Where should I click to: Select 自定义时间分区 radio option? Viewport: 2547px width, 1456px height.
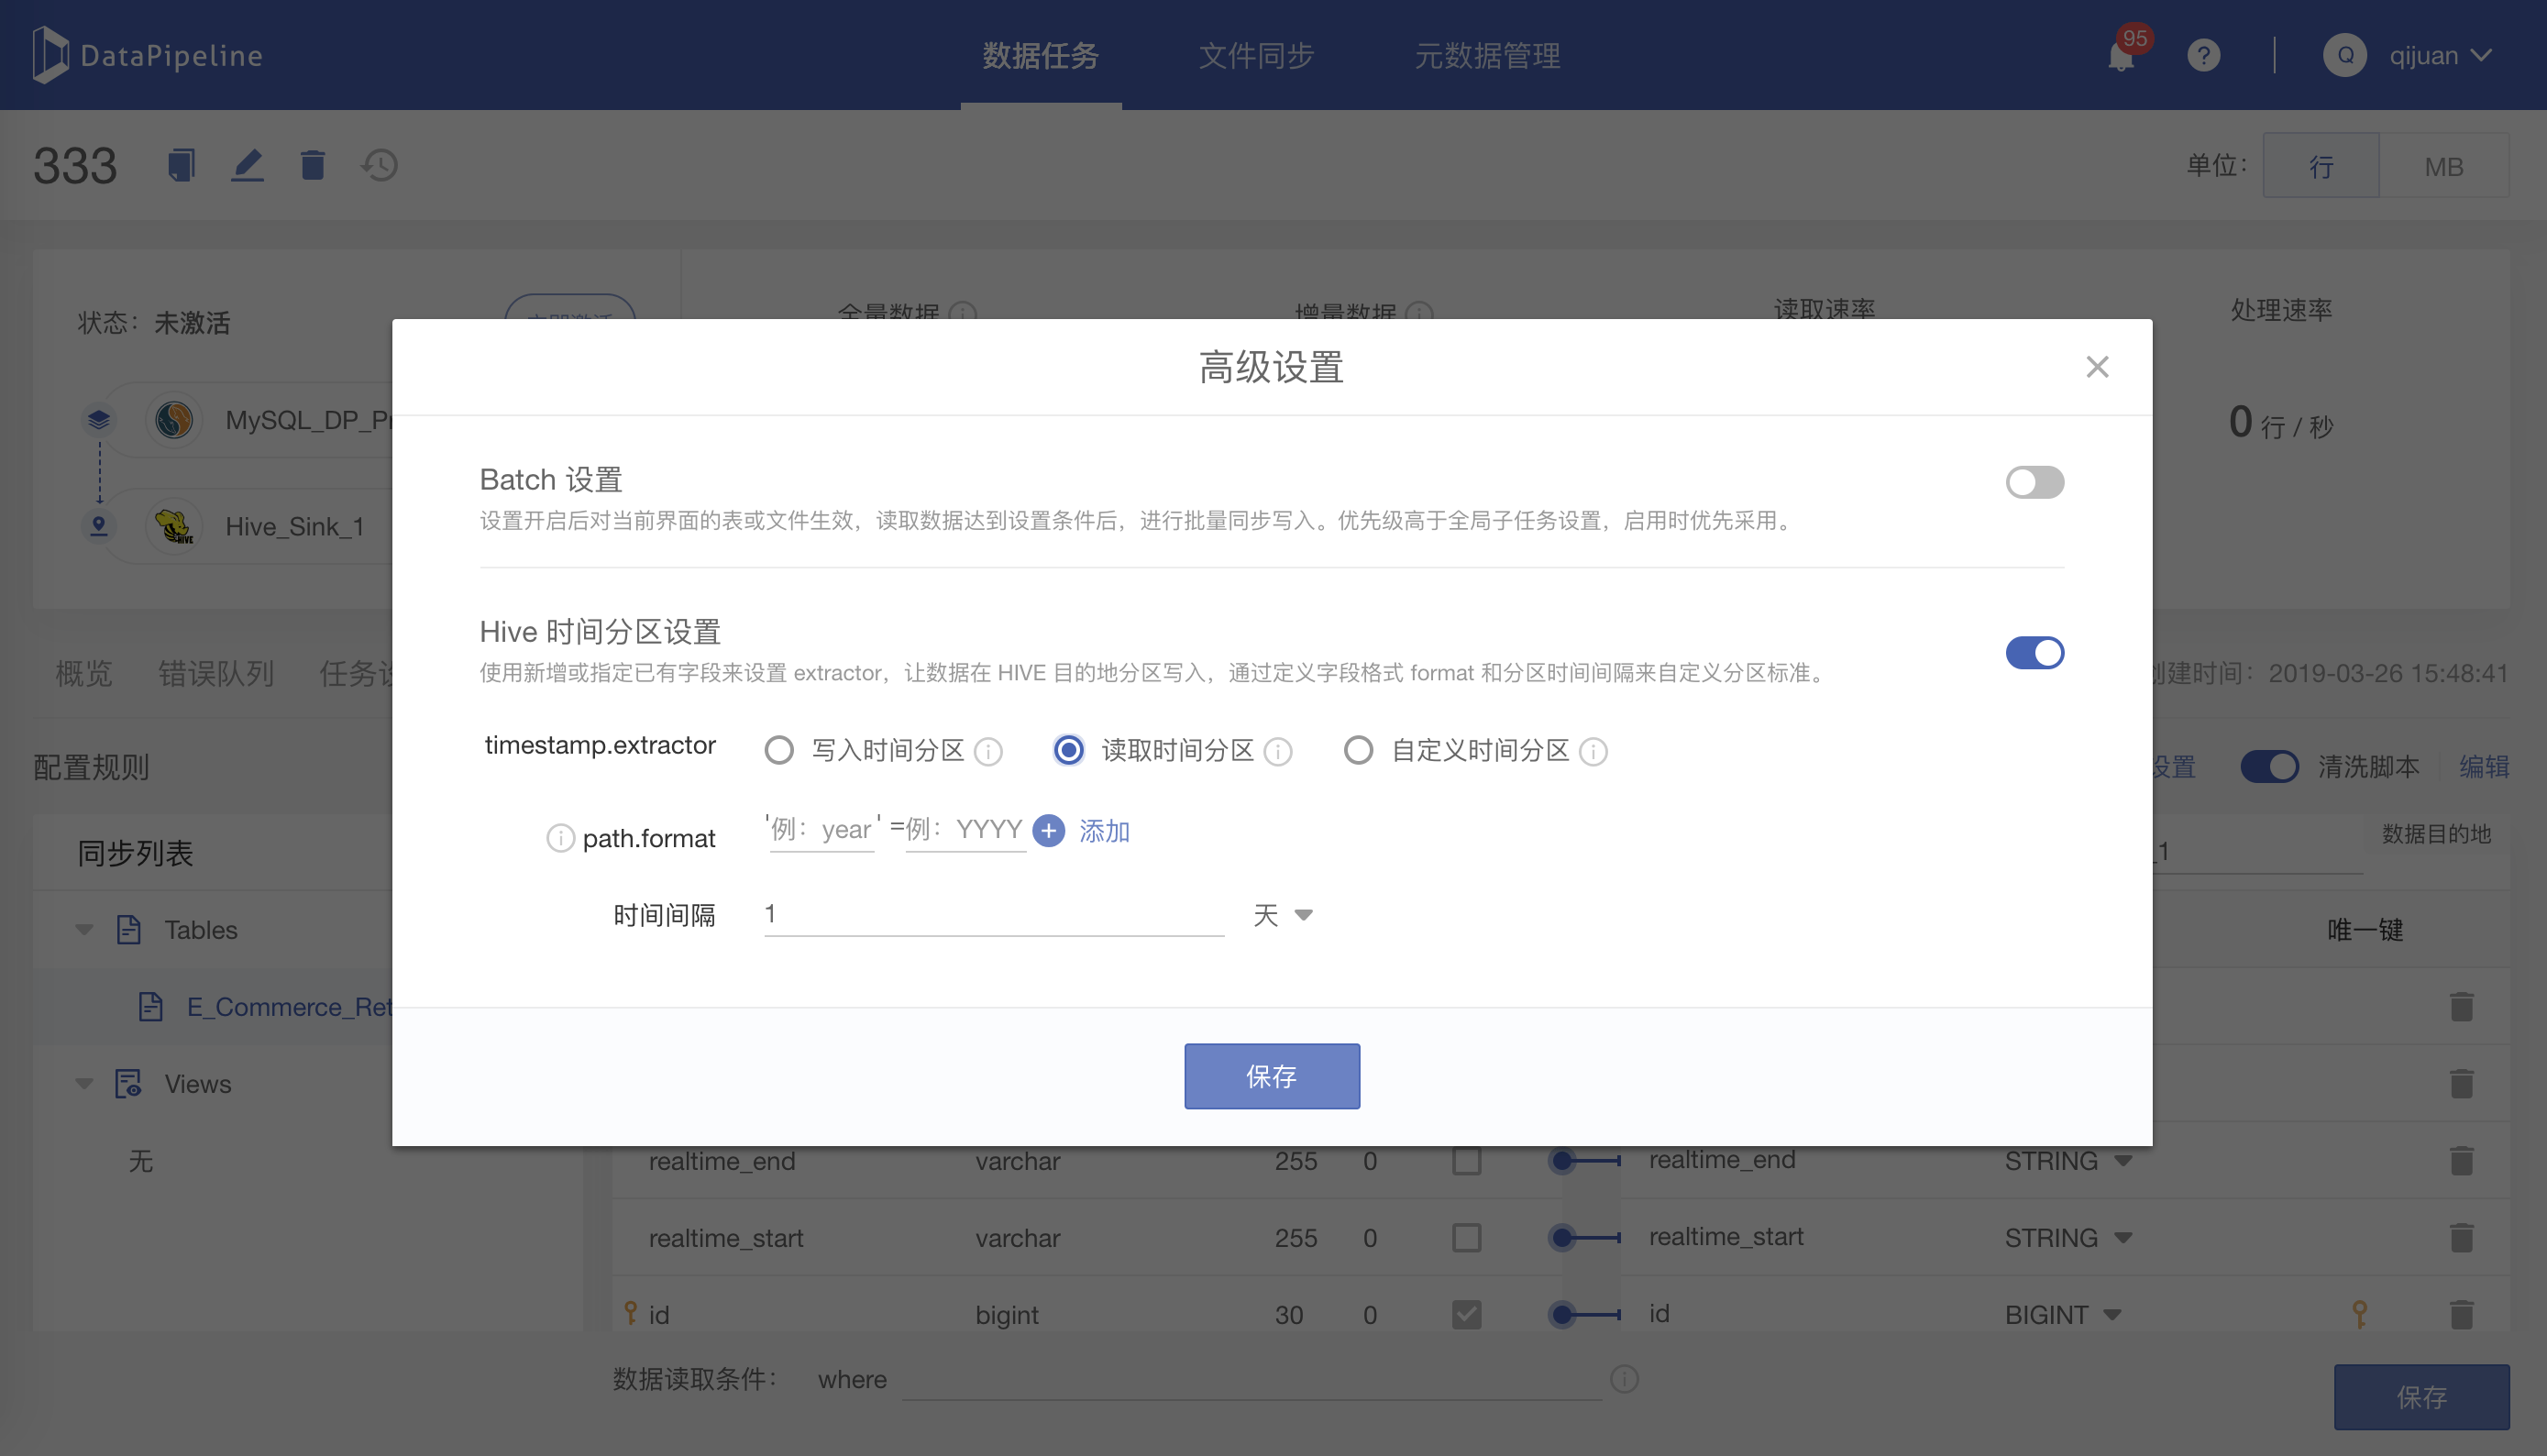pos(1358,750)
